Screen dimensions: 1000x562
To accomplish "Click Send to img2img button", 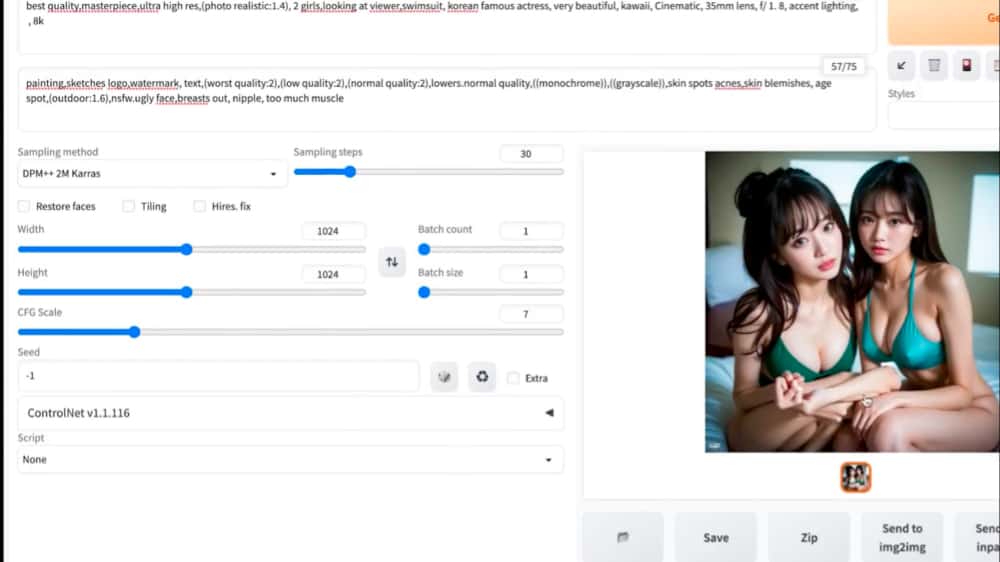I will point(902,537).
